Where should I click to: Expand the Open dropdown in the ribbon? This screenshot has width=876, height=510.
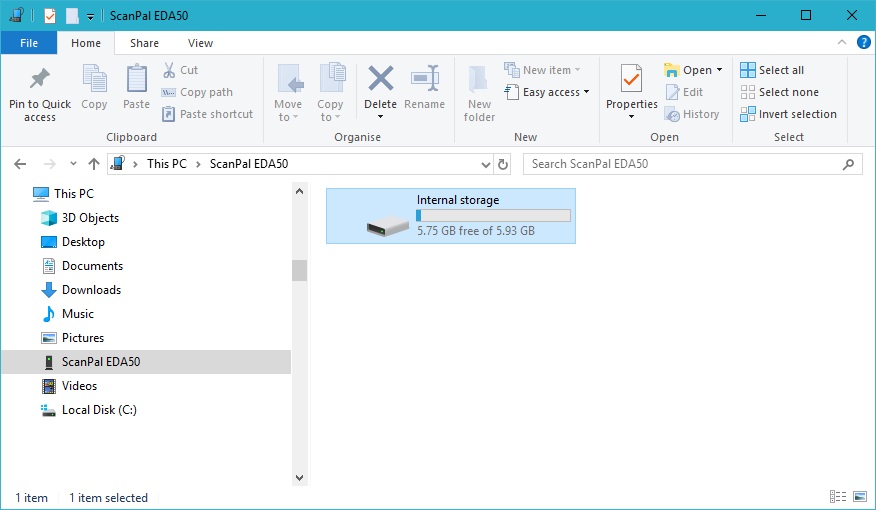(719, 70)
